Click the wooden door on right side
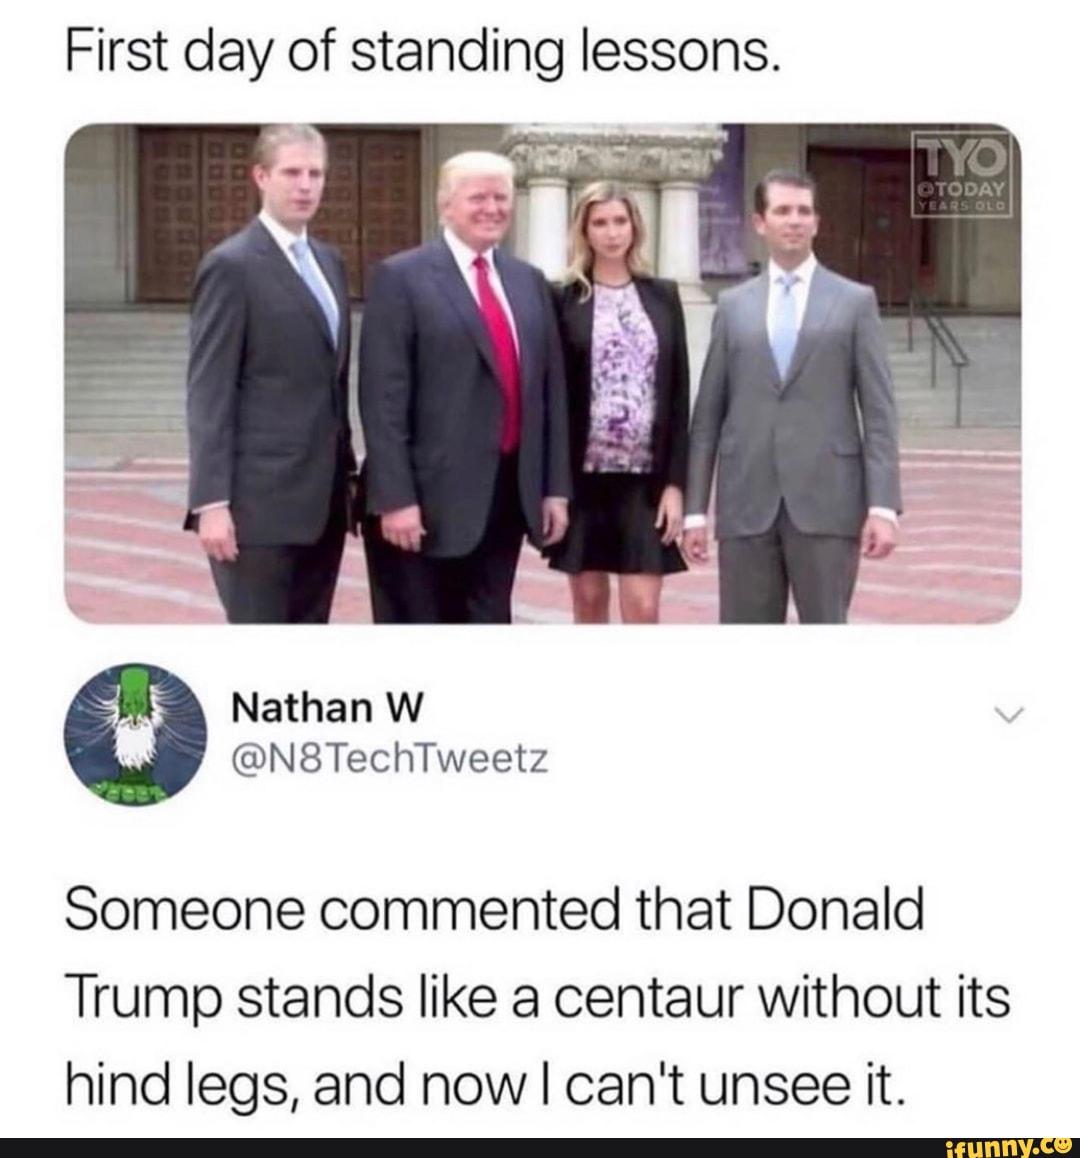The height and width of the screenshot is (1158, 1080). (864, 222)
